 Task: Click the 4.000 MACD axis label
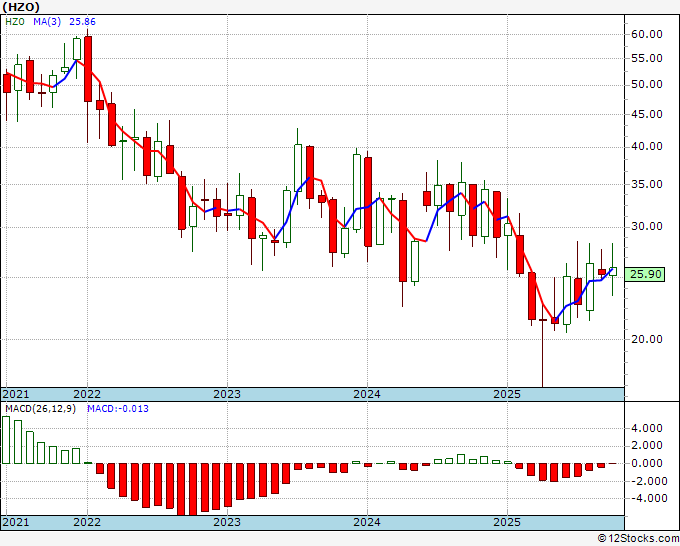[647, 428]
